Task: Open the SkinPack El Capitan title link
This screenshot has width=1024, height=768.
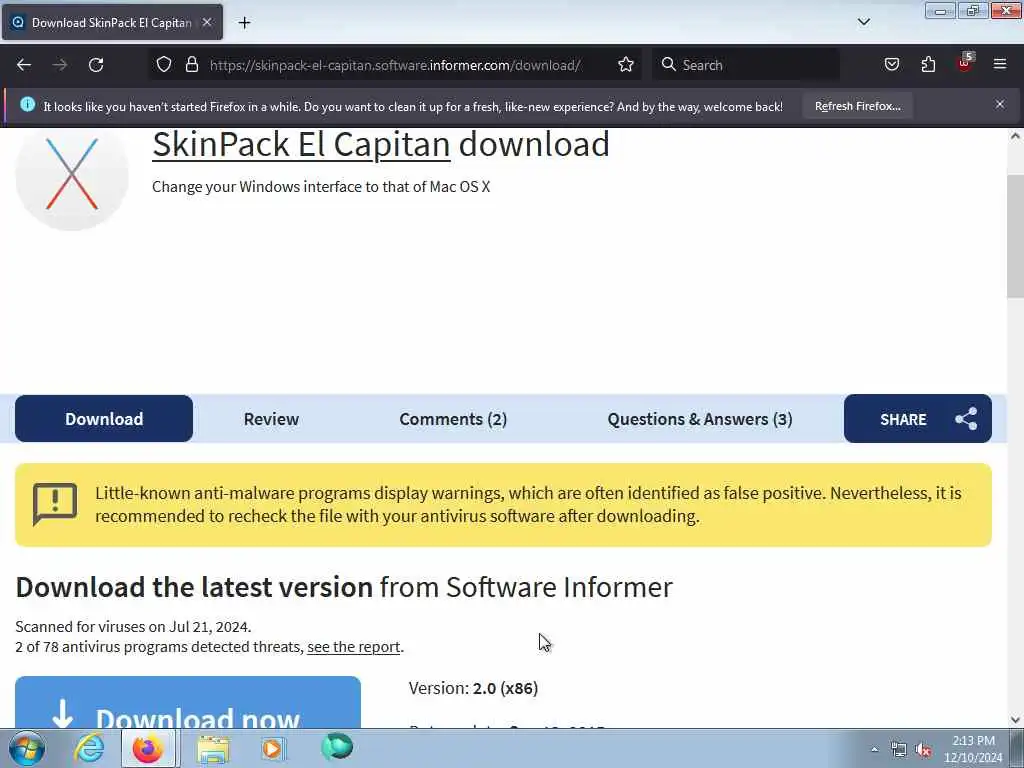Action: (301, 144)
